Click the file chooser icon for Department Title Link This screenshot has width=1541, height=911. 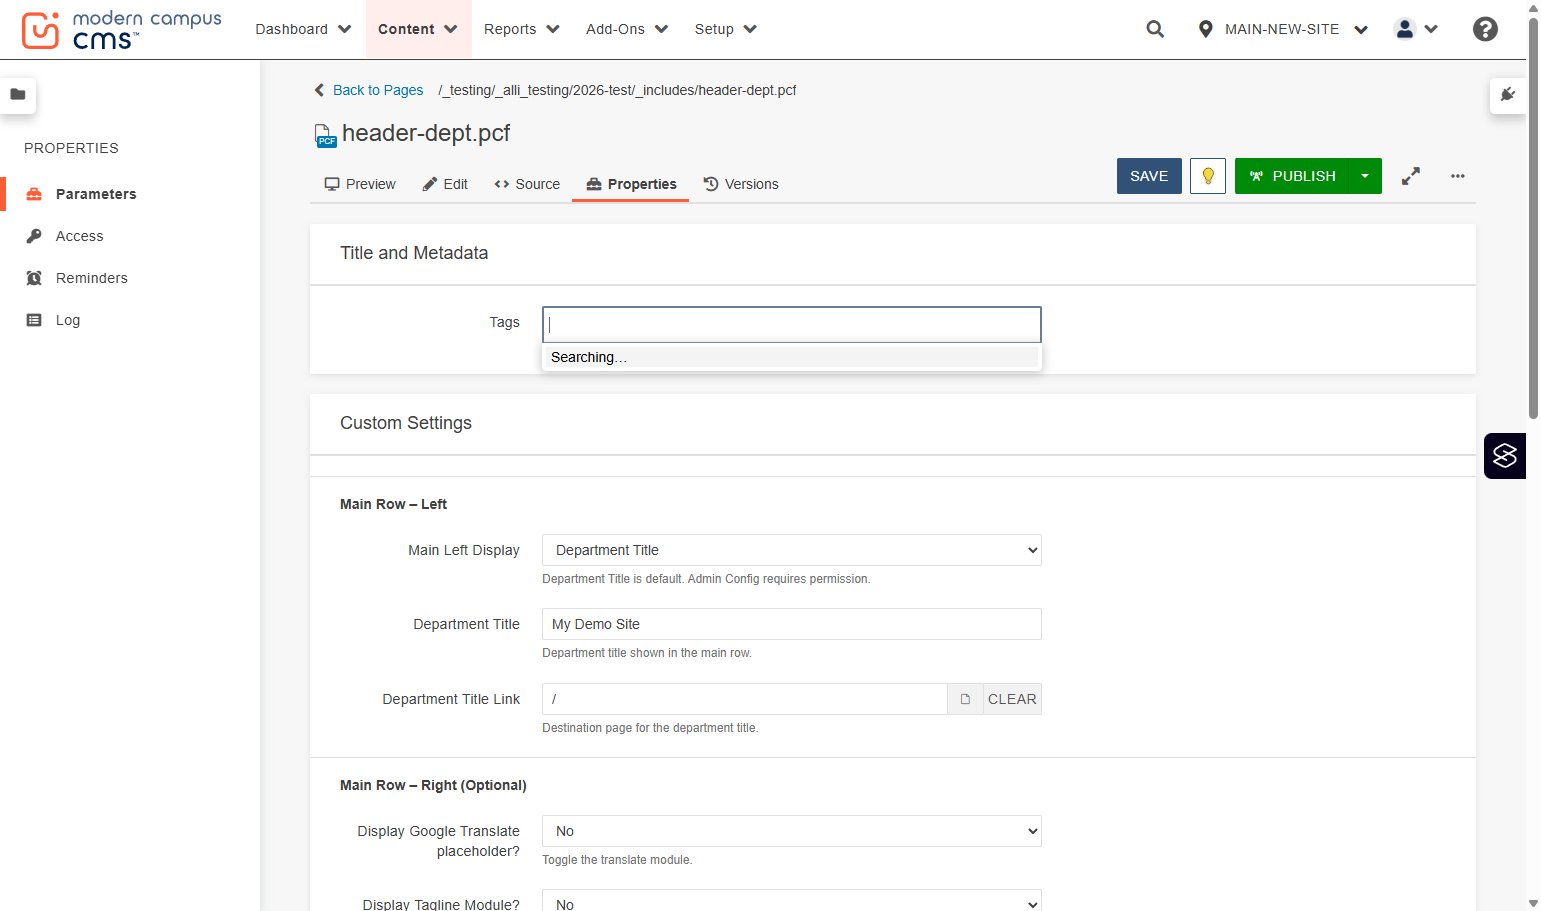(x=965, y=699)
